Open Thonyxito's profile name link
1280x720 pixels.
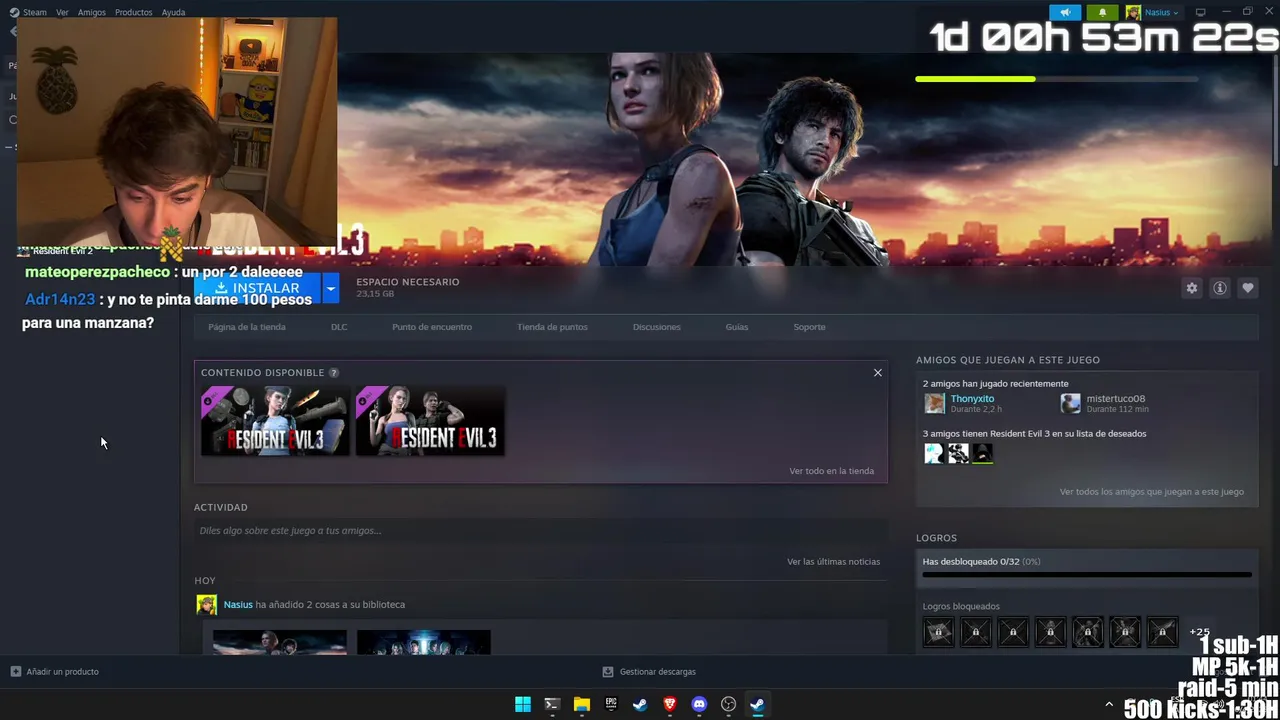tap(972, 399)
